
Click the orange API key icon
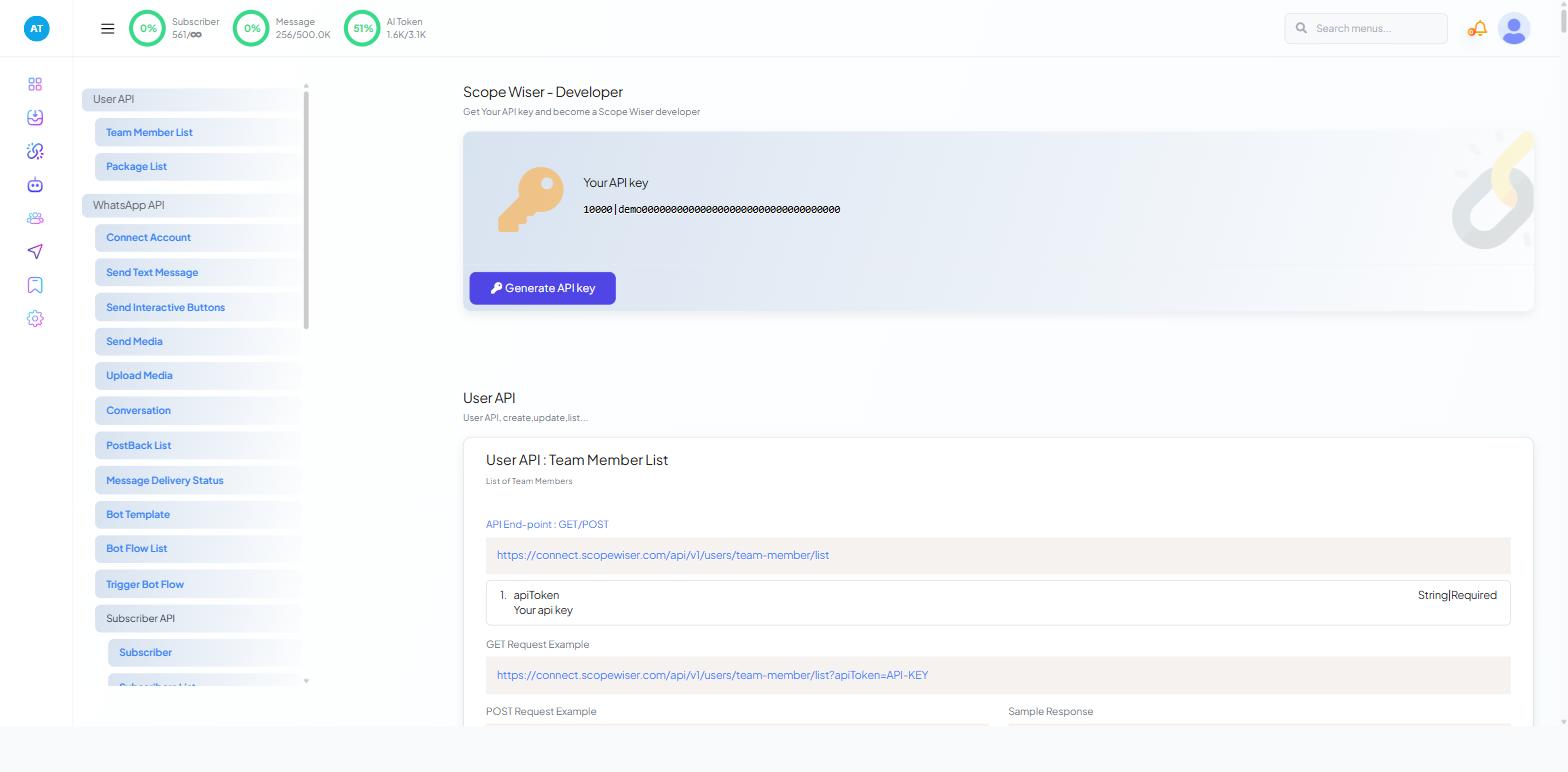pyautogui.click(x=531, y=199)
